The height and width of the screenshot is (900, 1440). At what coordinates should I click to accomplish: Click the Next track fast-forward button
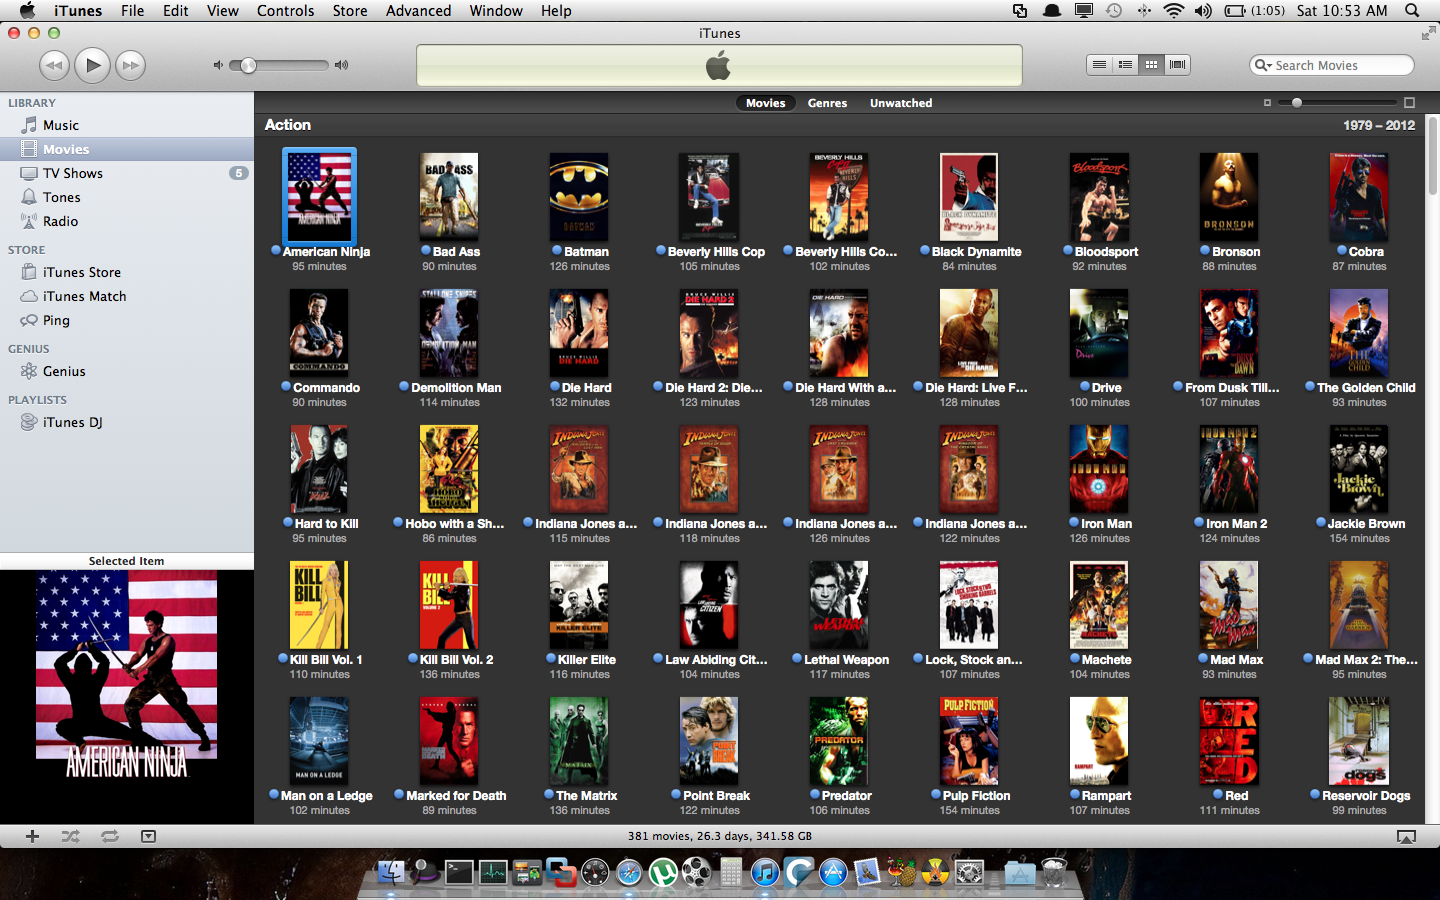(131, 66)
